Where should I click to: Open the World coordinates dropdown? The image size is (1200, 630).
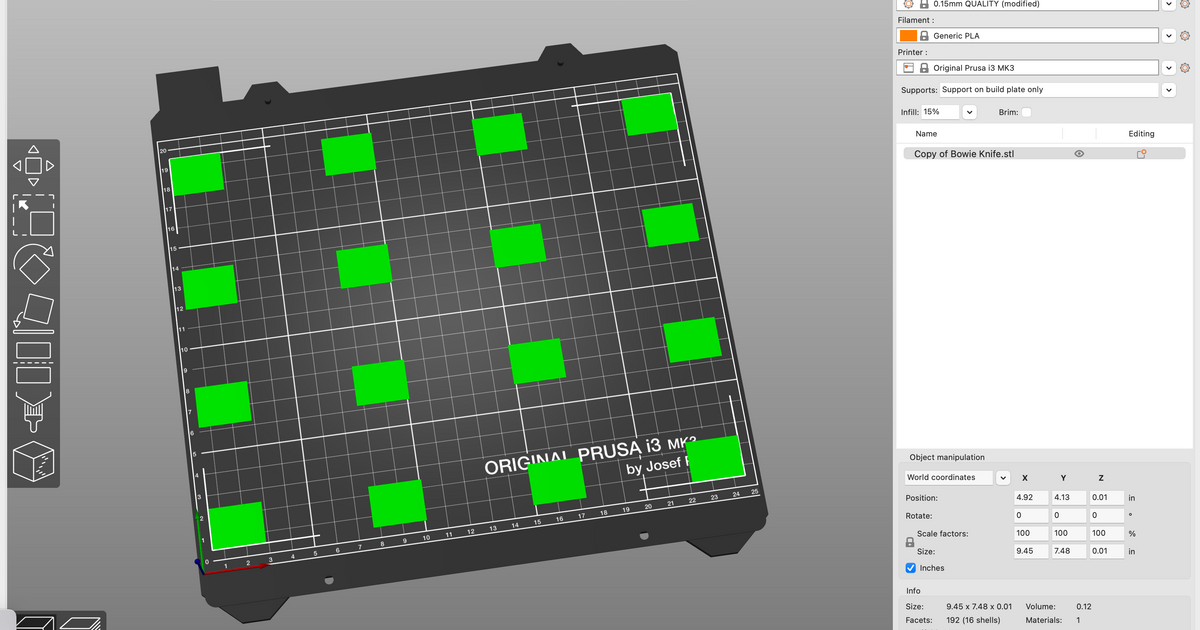pyautogui.click(x=1003, y=477)
